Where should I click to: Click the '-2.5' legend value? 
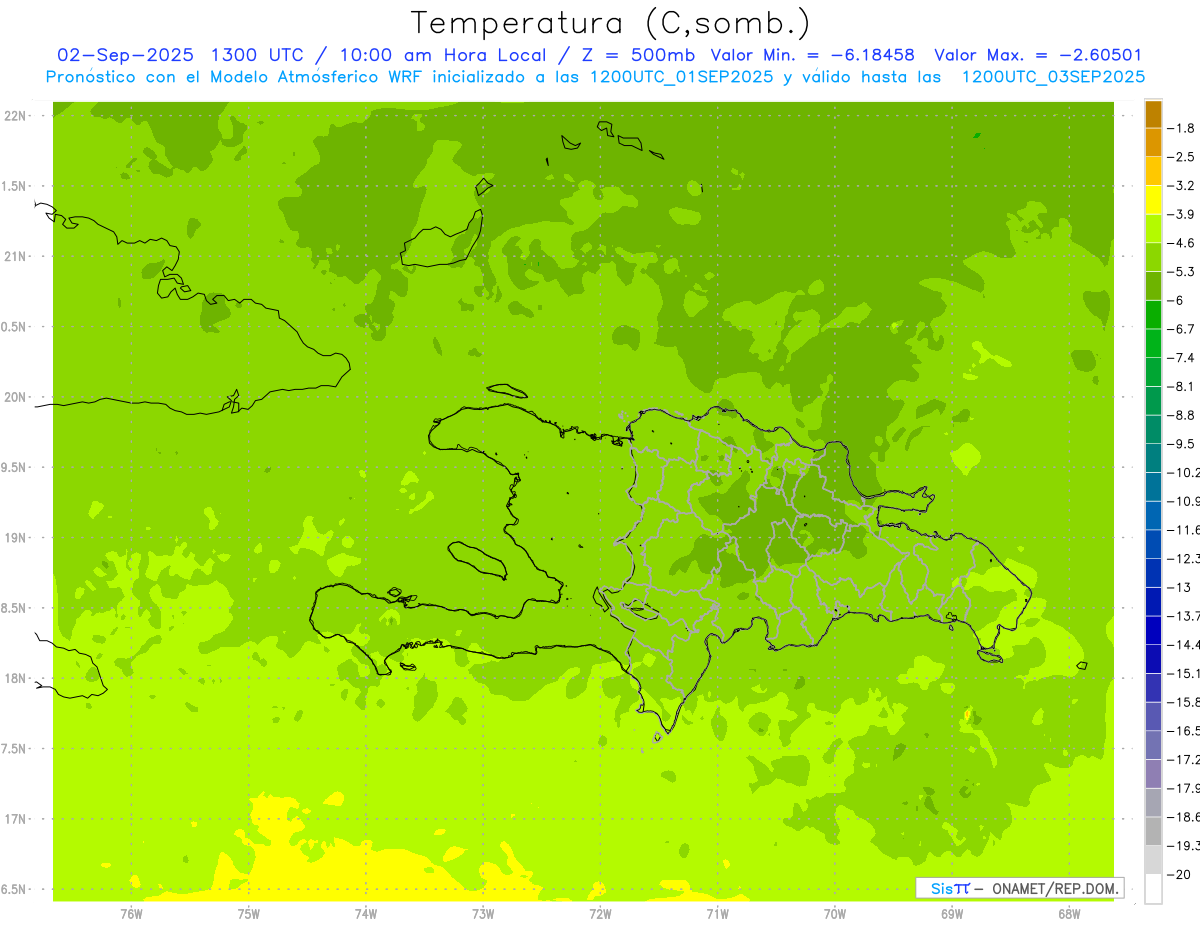[x=1181, y=157]
